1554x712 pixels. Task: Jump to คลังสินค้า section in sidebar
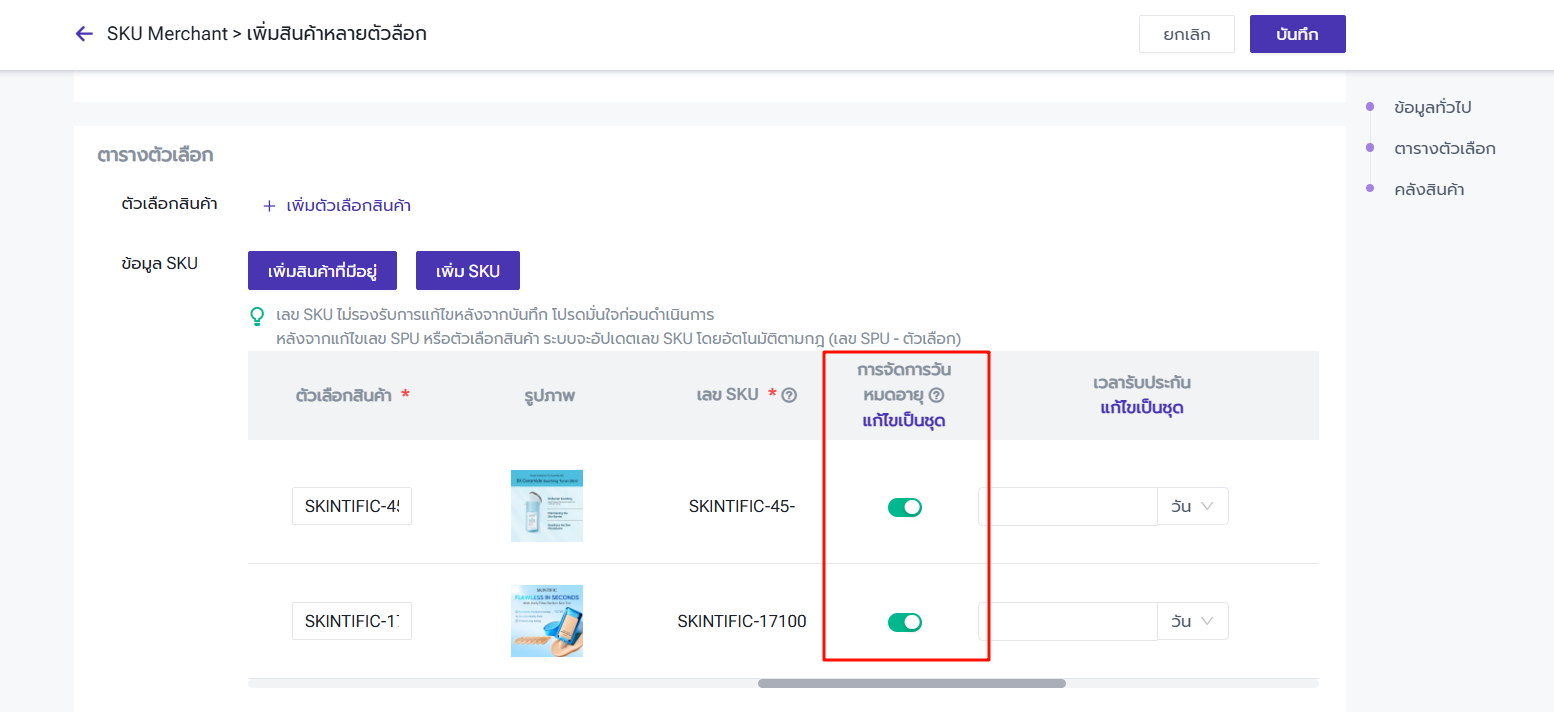(x=1428, y=190)
